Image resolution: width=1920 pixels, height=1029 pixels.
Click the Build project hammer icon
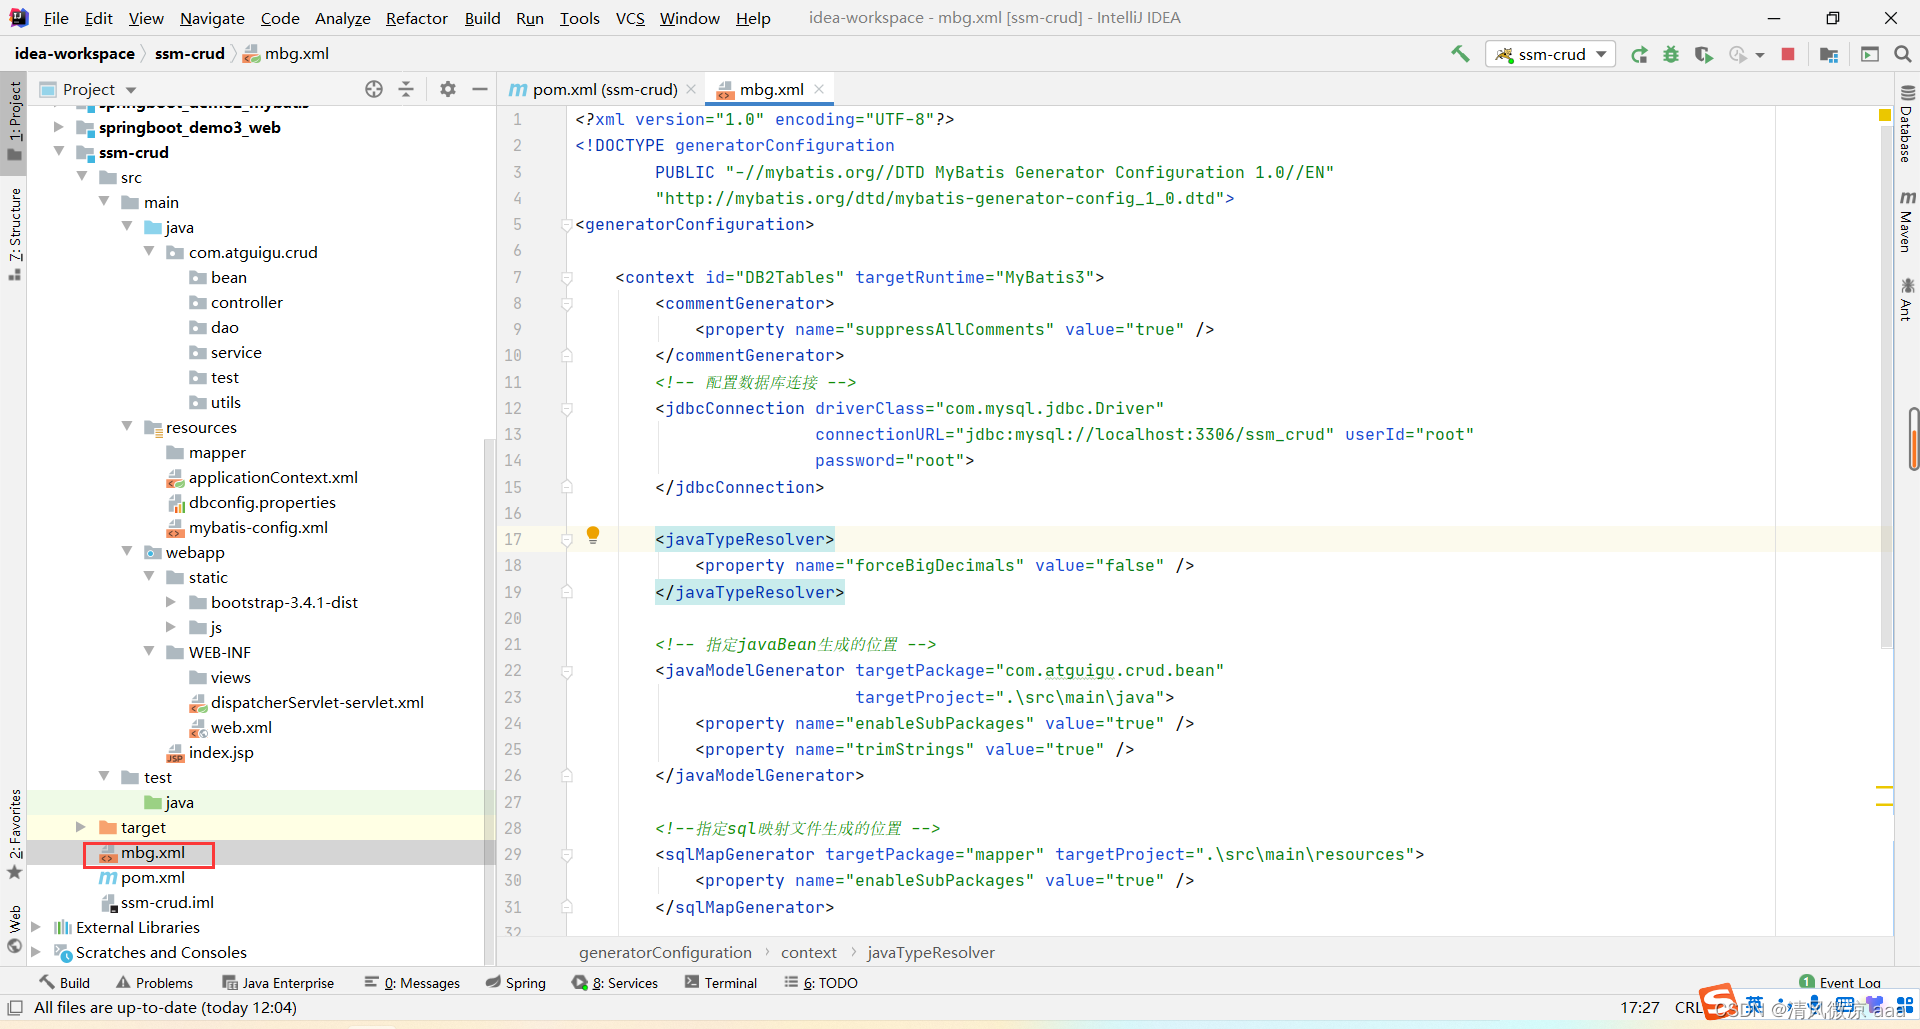(1460, 54)
